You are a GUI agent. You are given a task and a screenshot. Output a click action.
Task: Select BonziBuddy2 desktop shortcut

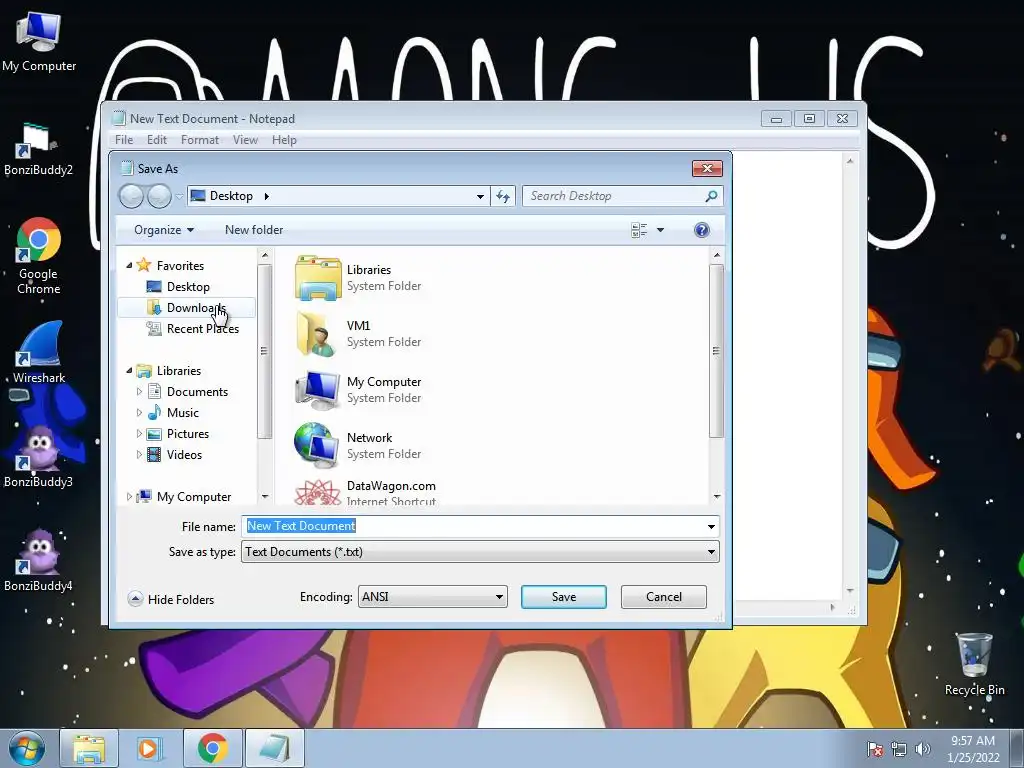click(x=38, y=150)
